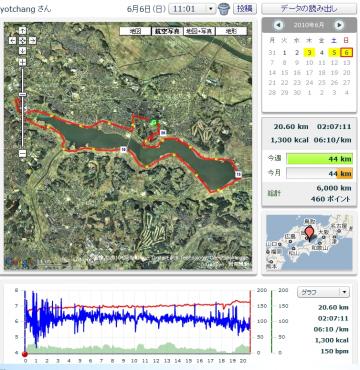Click the red dot at graph origin
This screenshot has width=360, height=370.
[24, 353]
